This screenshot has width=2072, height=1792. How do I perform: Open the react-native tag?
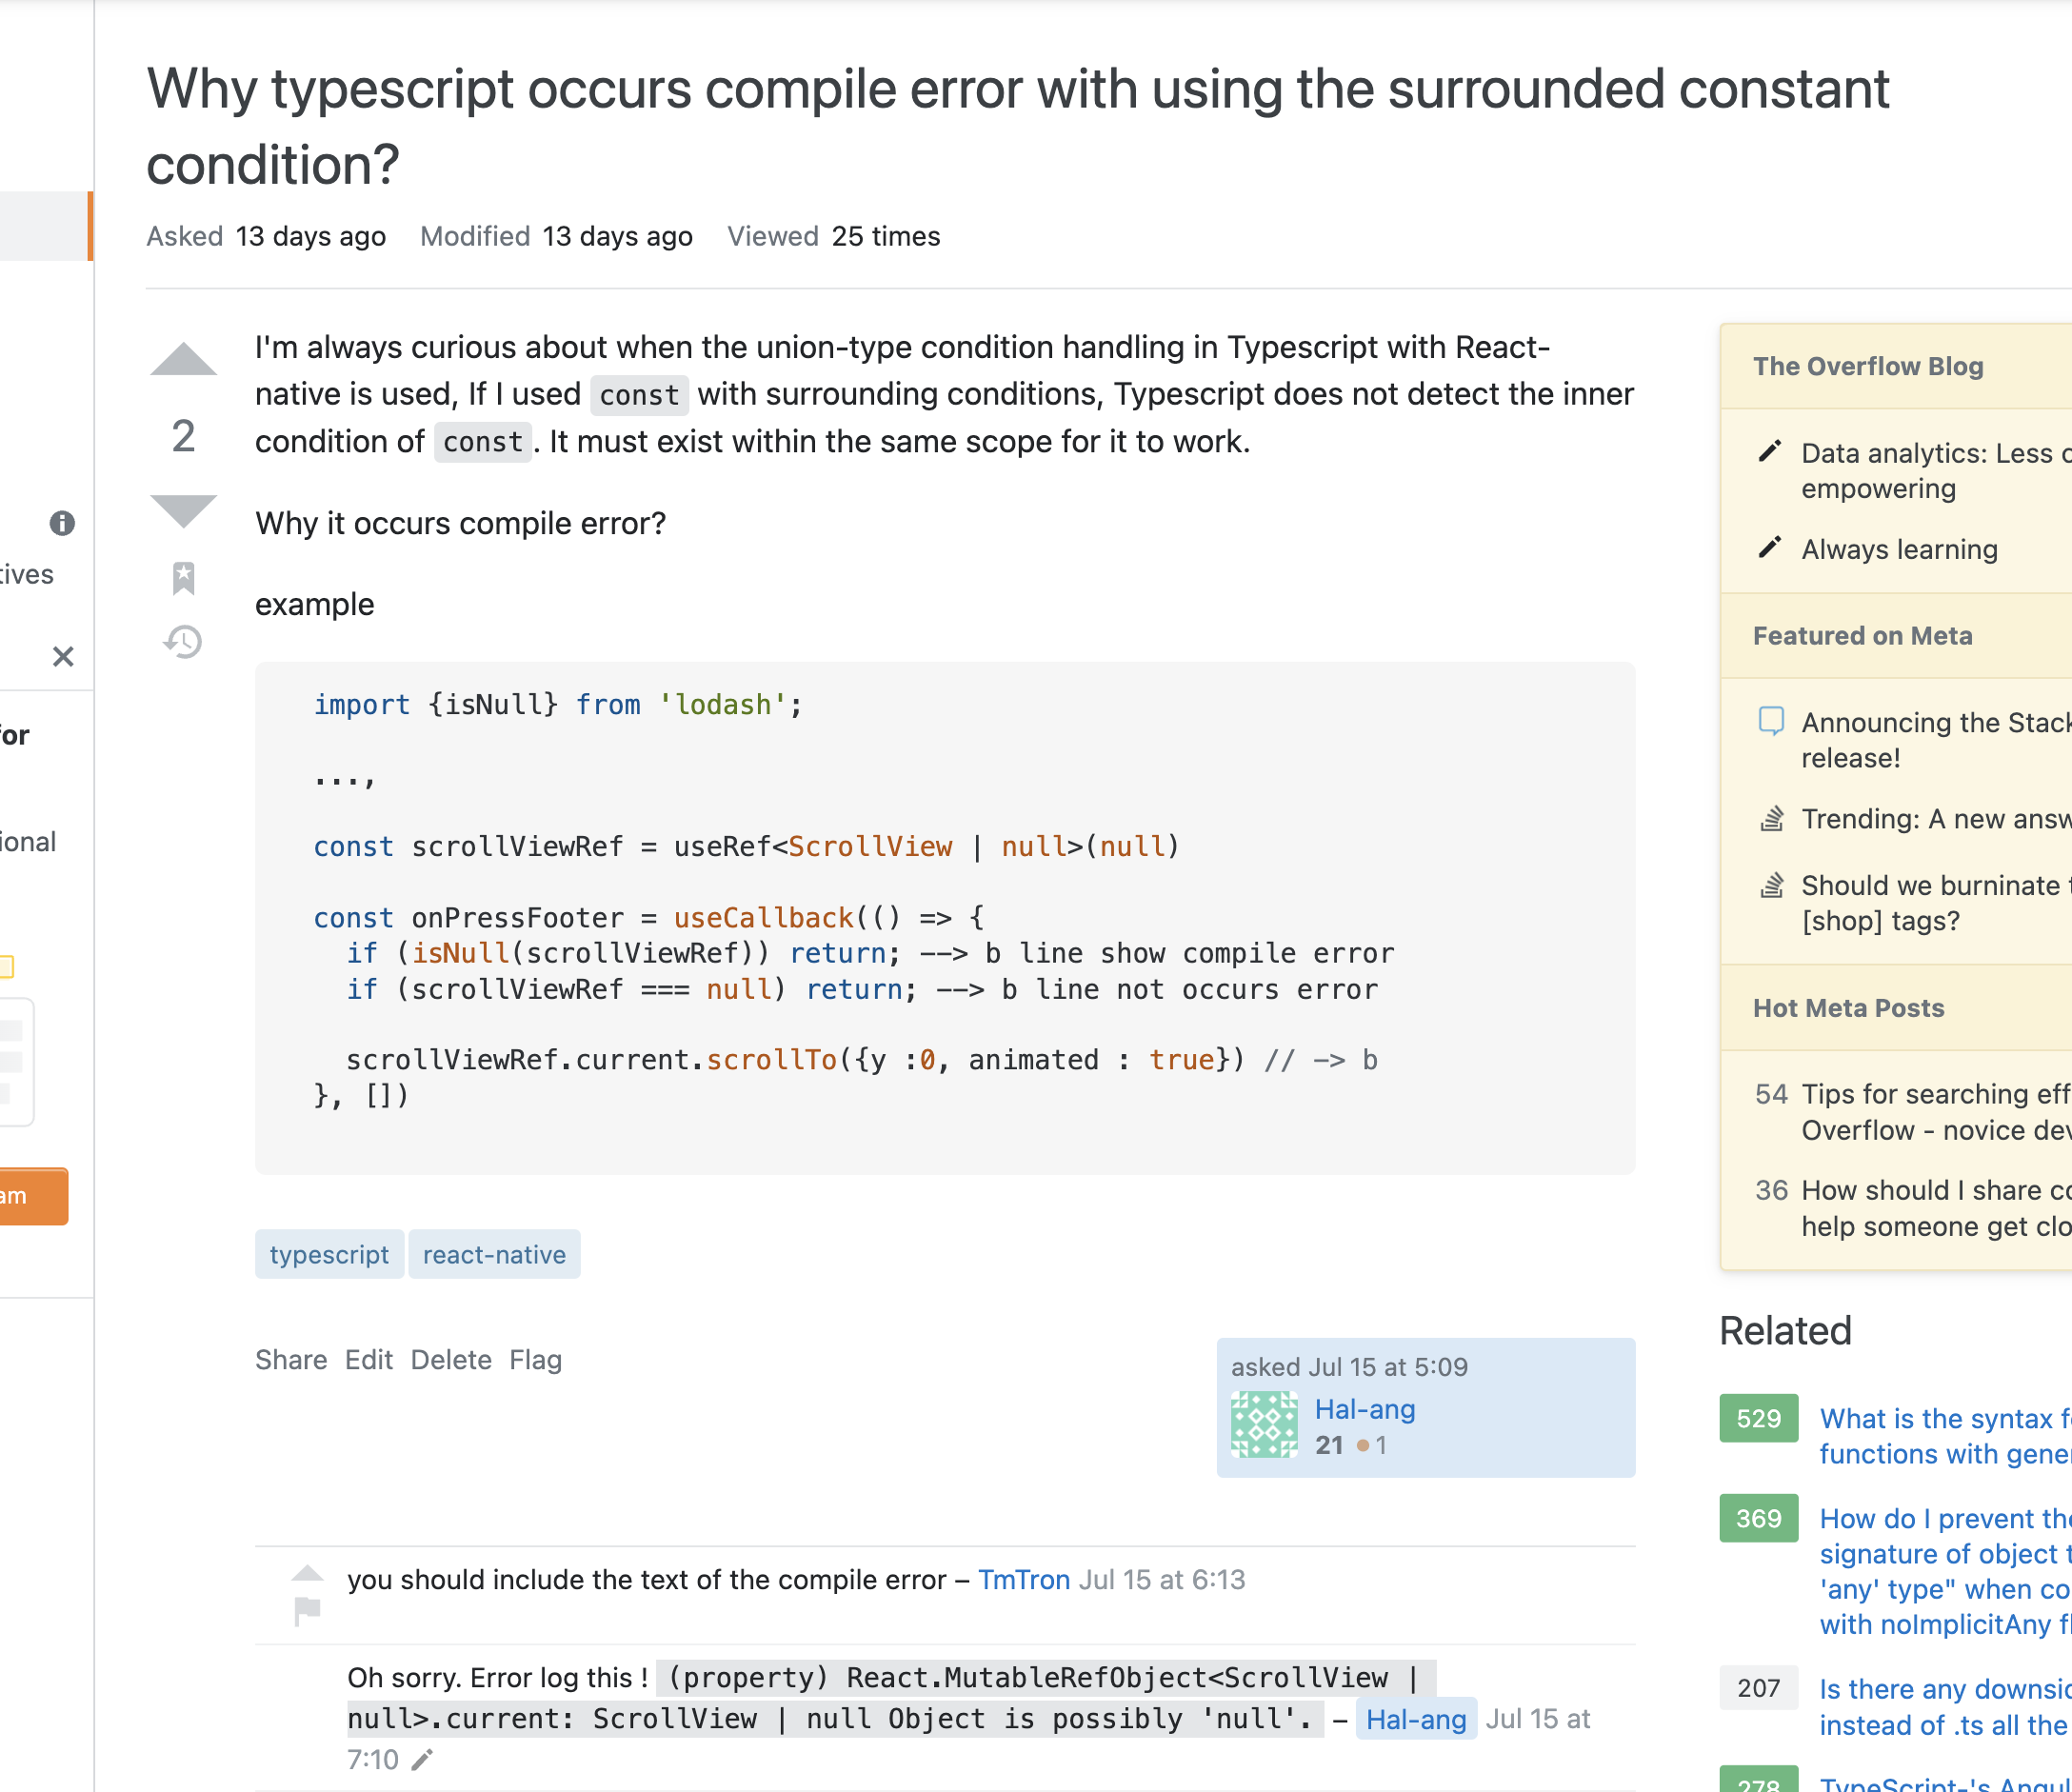494,1254
